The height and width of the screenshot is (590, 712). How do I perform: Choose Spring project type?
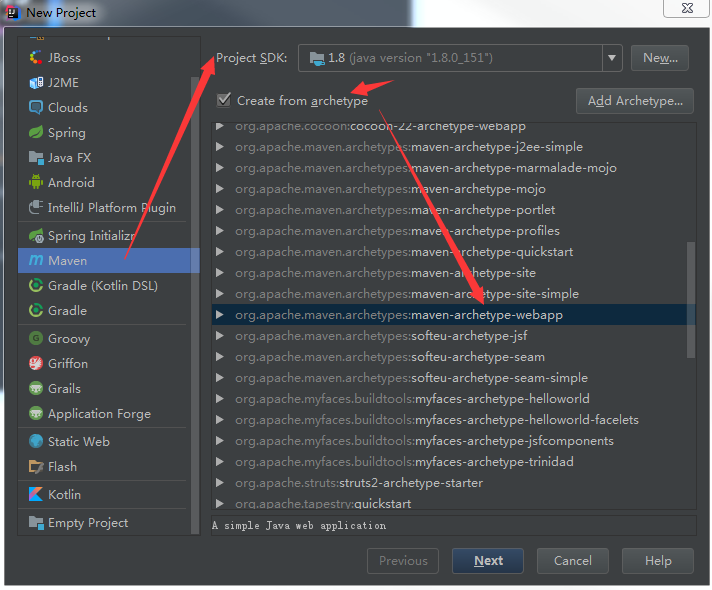point(105,133)
